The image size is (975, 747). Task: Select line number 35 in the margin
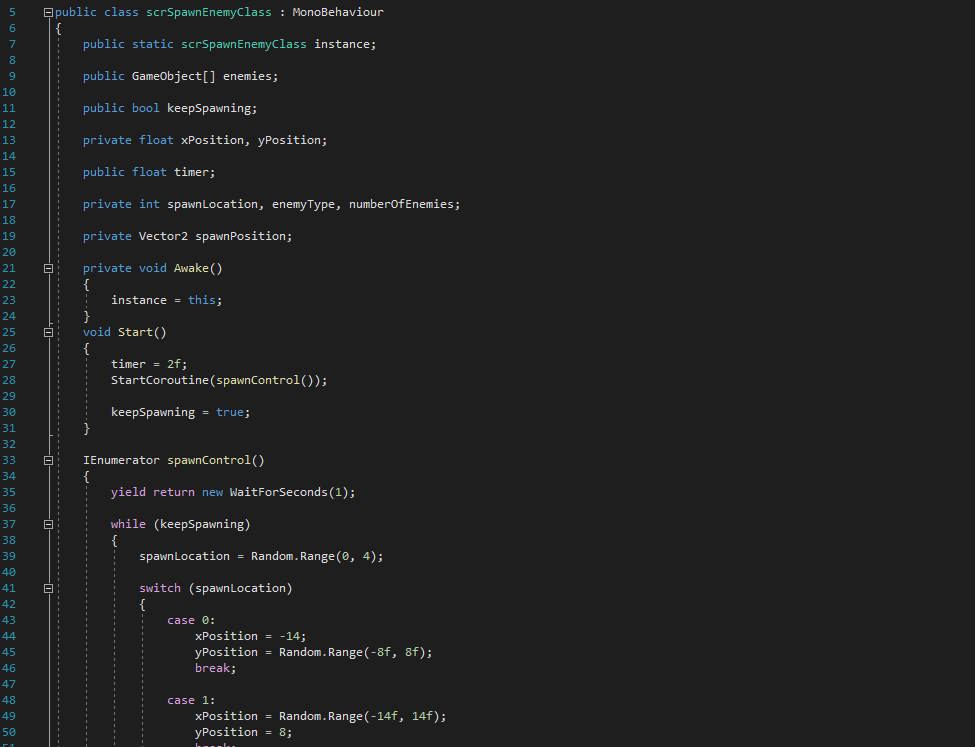[10, 492]
